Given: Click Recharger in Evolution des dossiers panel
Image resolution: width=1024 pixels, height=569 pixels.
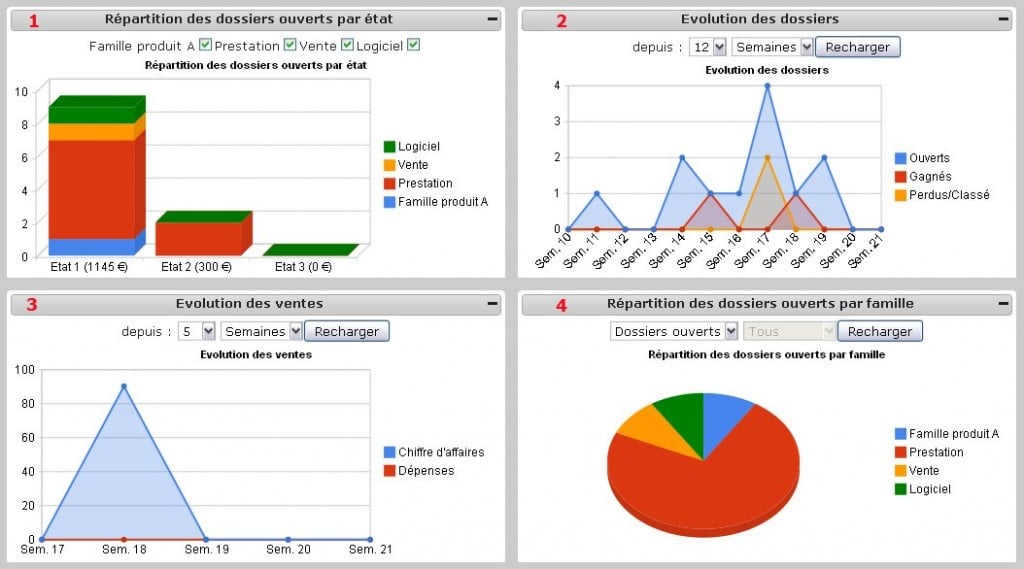Looking at the screenshot, I should 857,47.
